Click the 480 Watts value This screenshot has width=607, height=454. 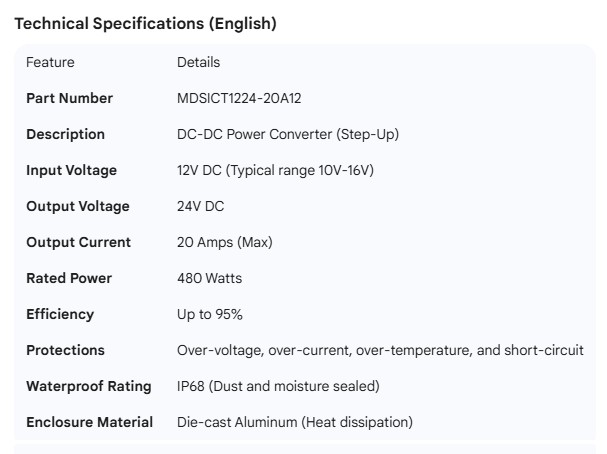209,278
